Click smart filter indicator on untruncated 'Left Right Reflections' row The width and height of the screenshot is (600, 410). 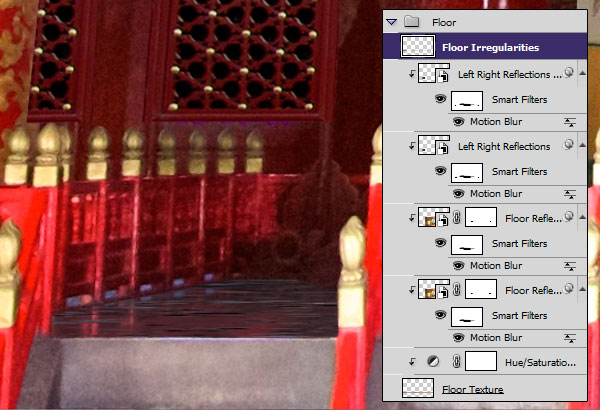pyautogui.click(x=569, y=144)
